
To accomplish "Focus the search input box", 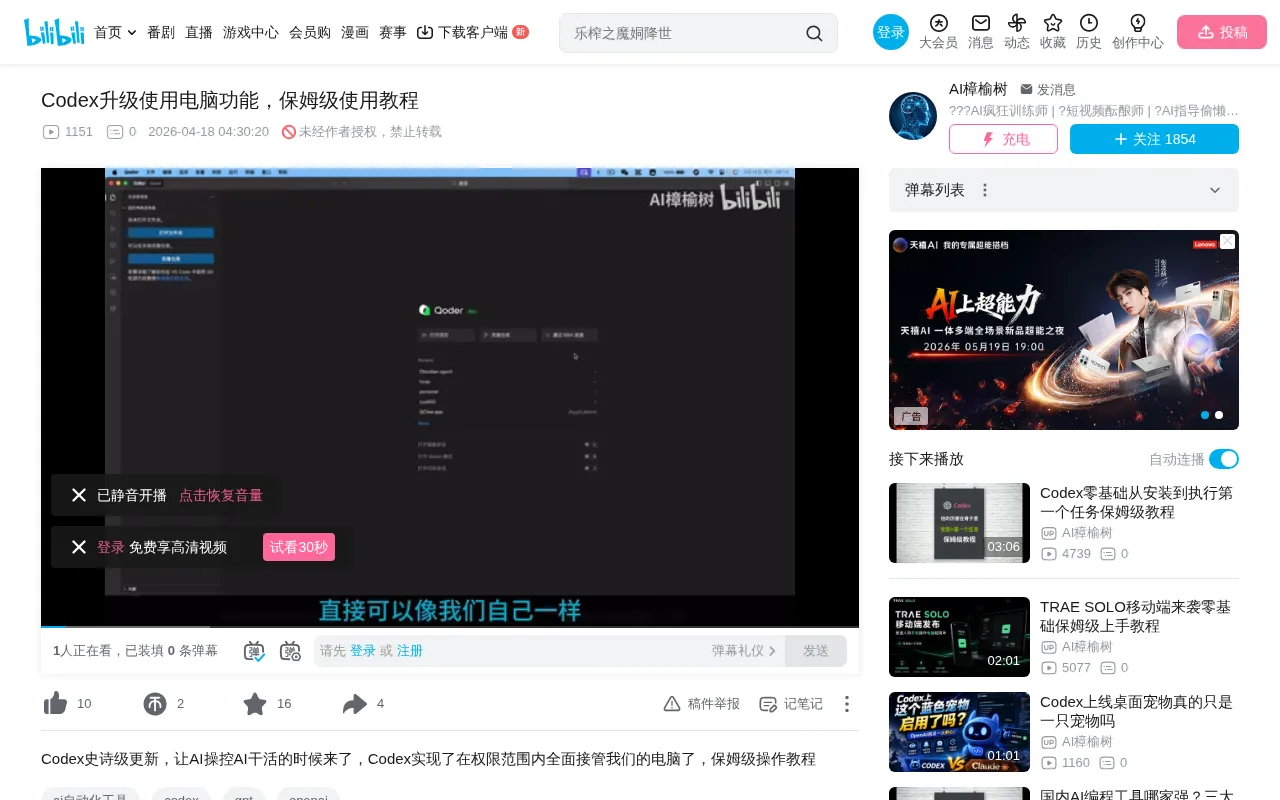I will coord(685,33).
